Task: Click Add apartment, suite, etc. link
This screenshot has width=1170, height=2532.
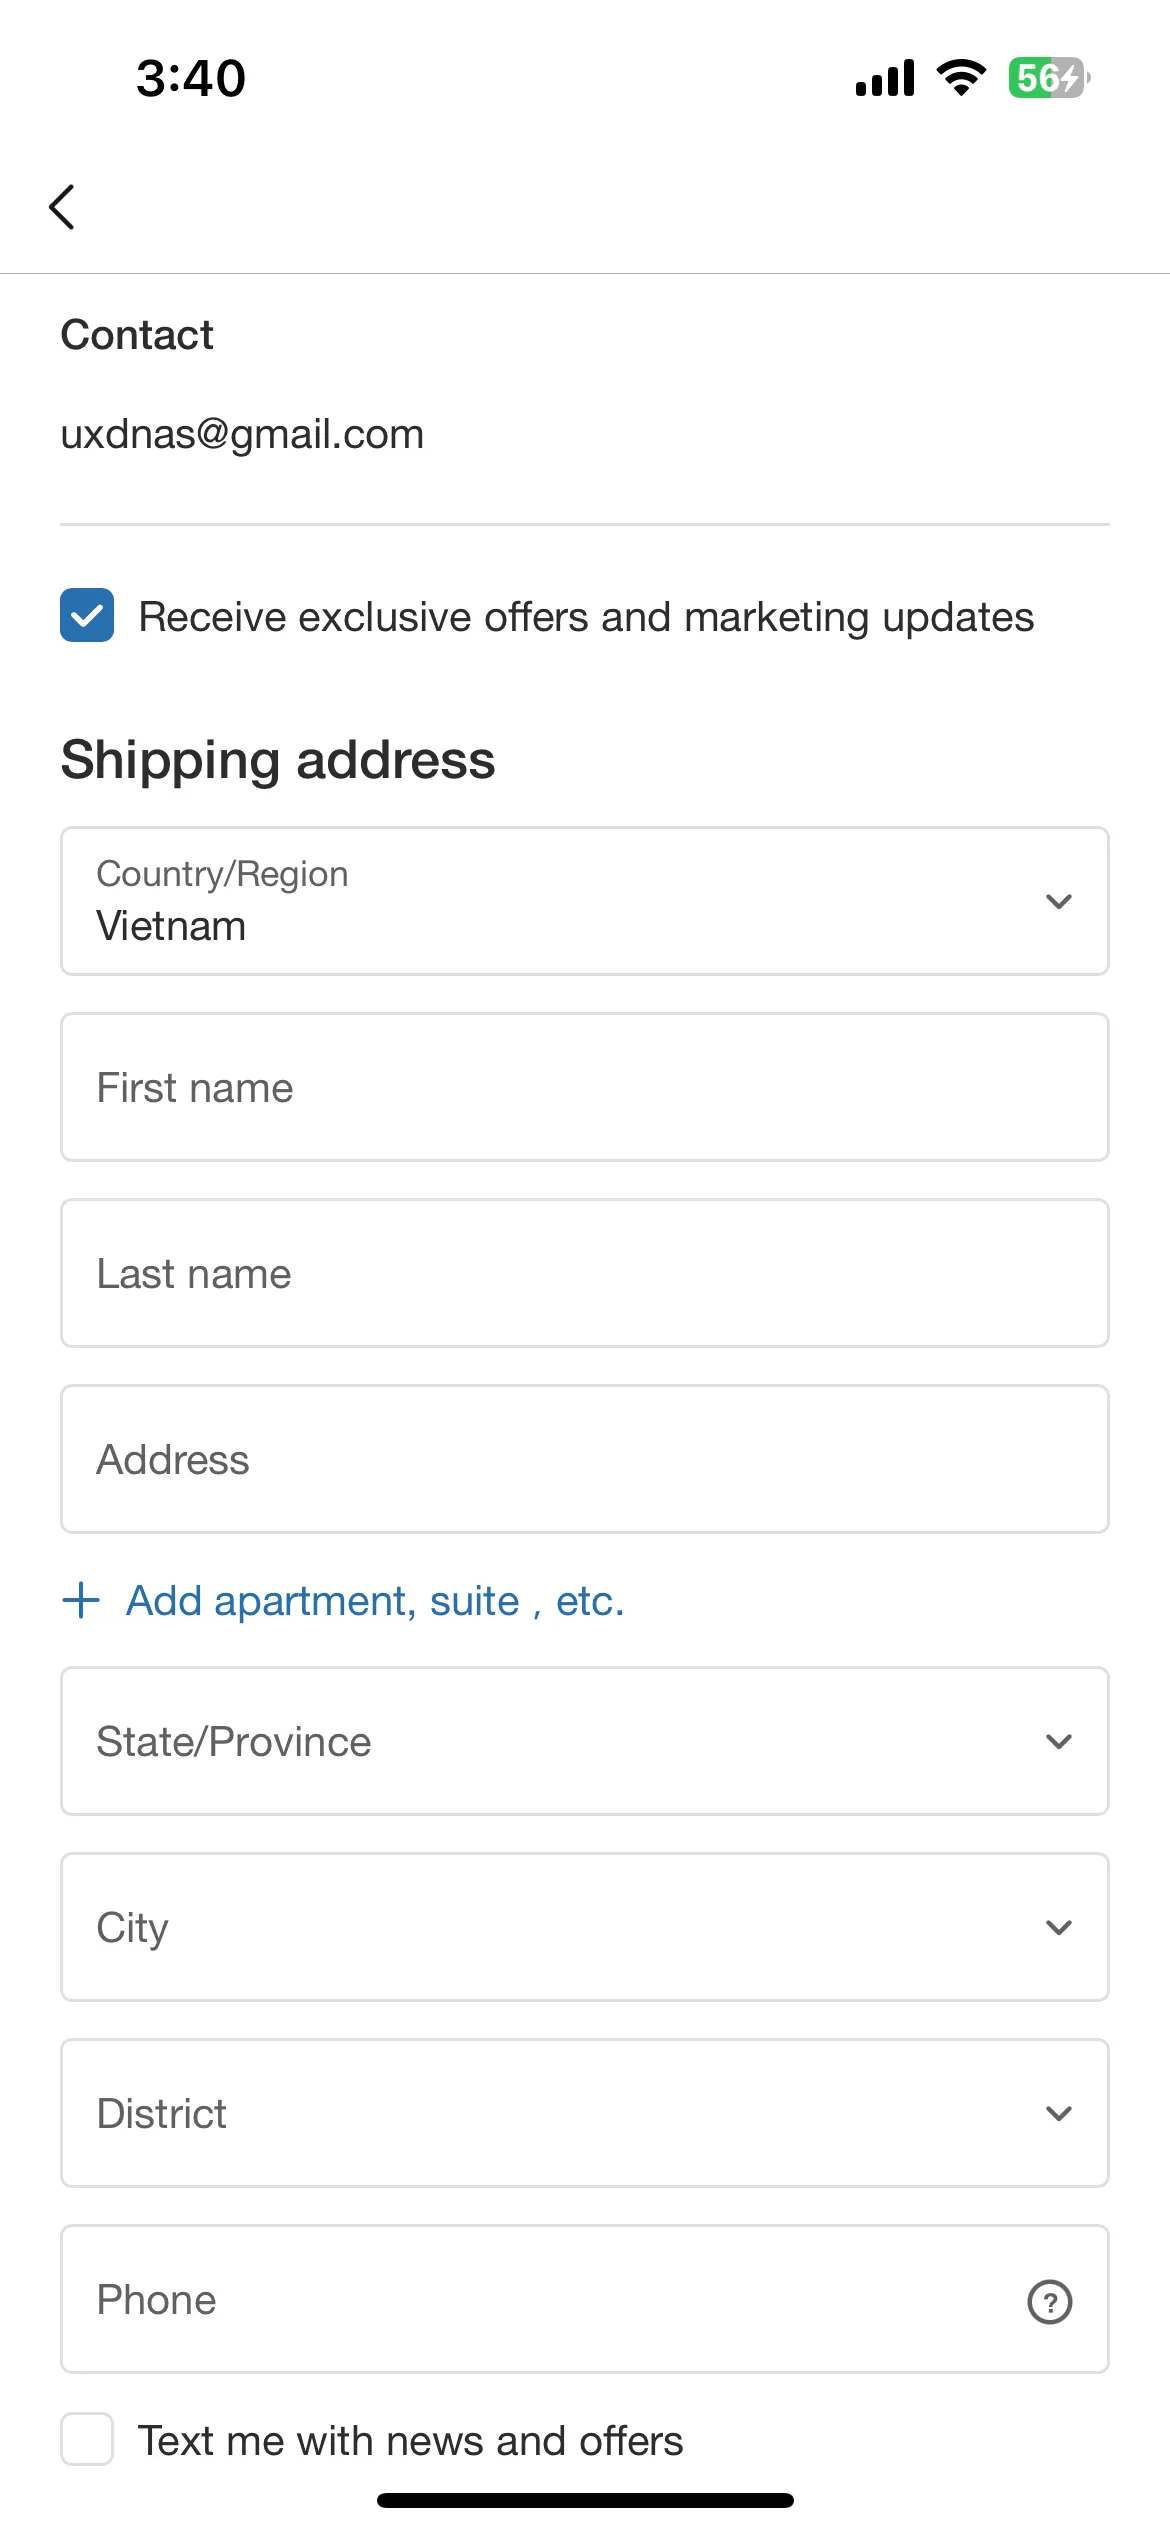Action: (x=375, y=1601)
